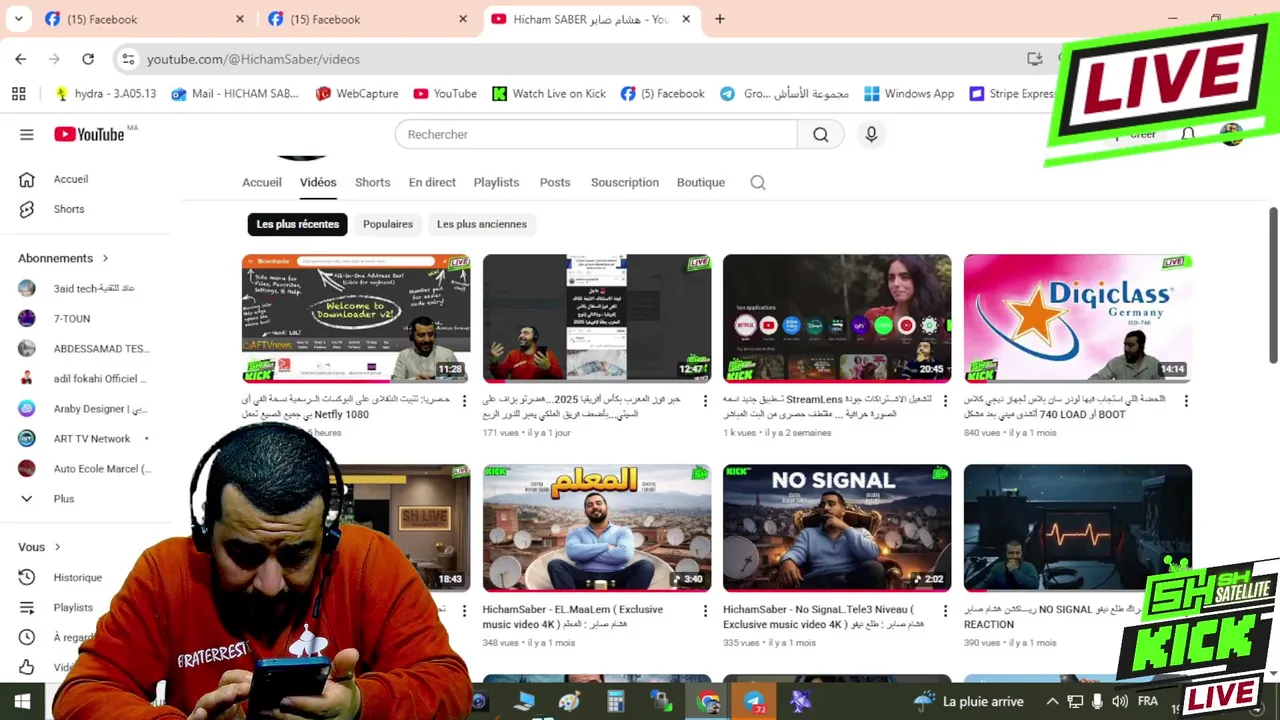Open Windows App bookmark
The width and height of the screenshot is (1280, 720).
tap(909, 93)
